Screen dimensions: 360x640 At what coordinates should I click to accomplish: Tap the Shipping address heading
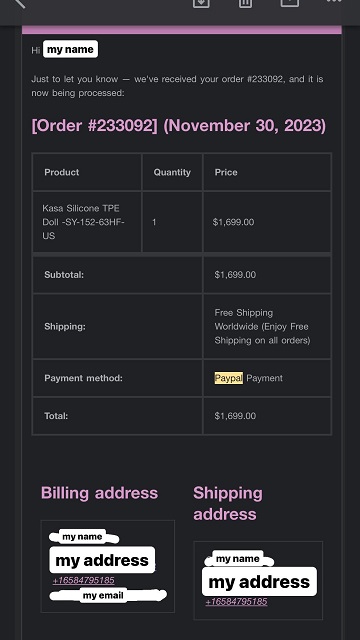(228, 503)
